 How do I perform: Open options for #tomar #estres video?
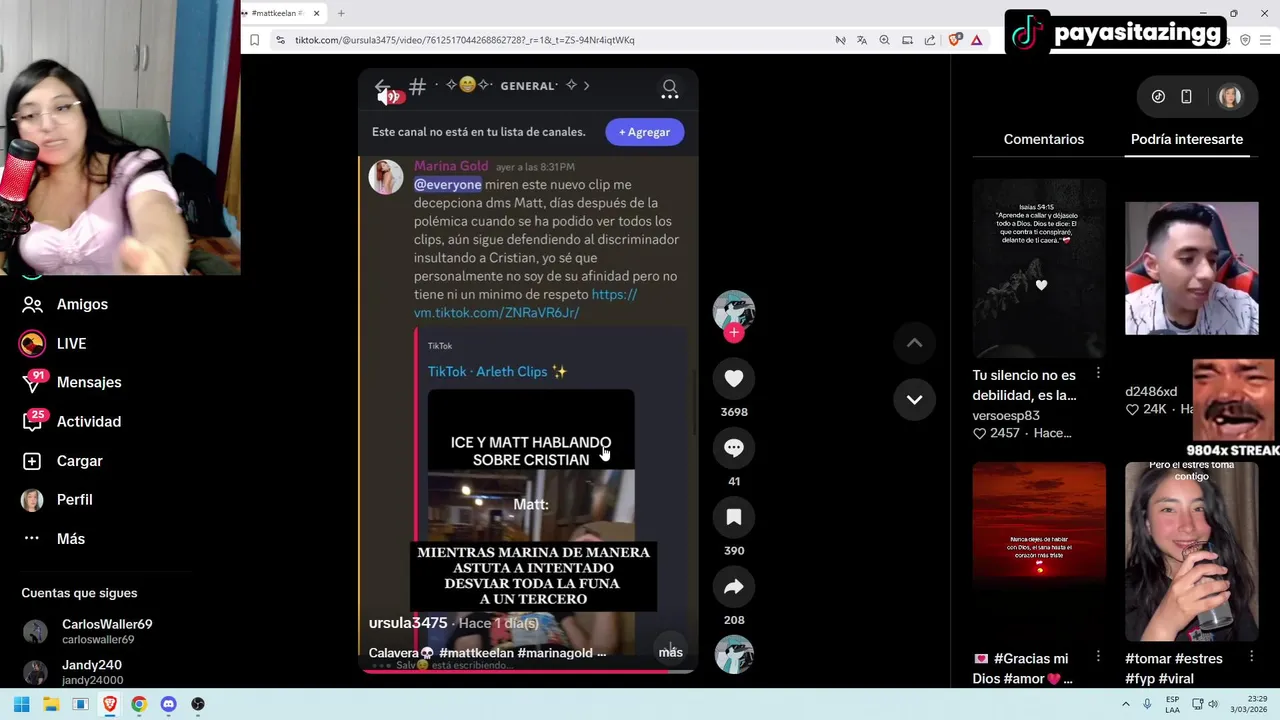1251,657
